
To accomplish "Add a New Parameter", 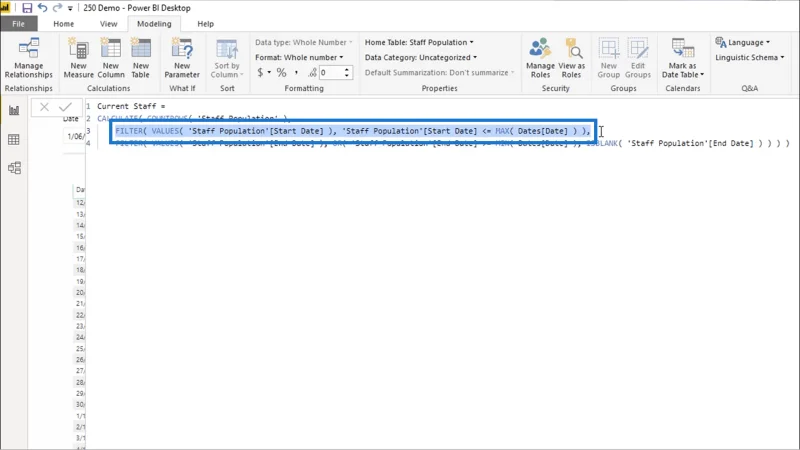I will pos(182,58).
